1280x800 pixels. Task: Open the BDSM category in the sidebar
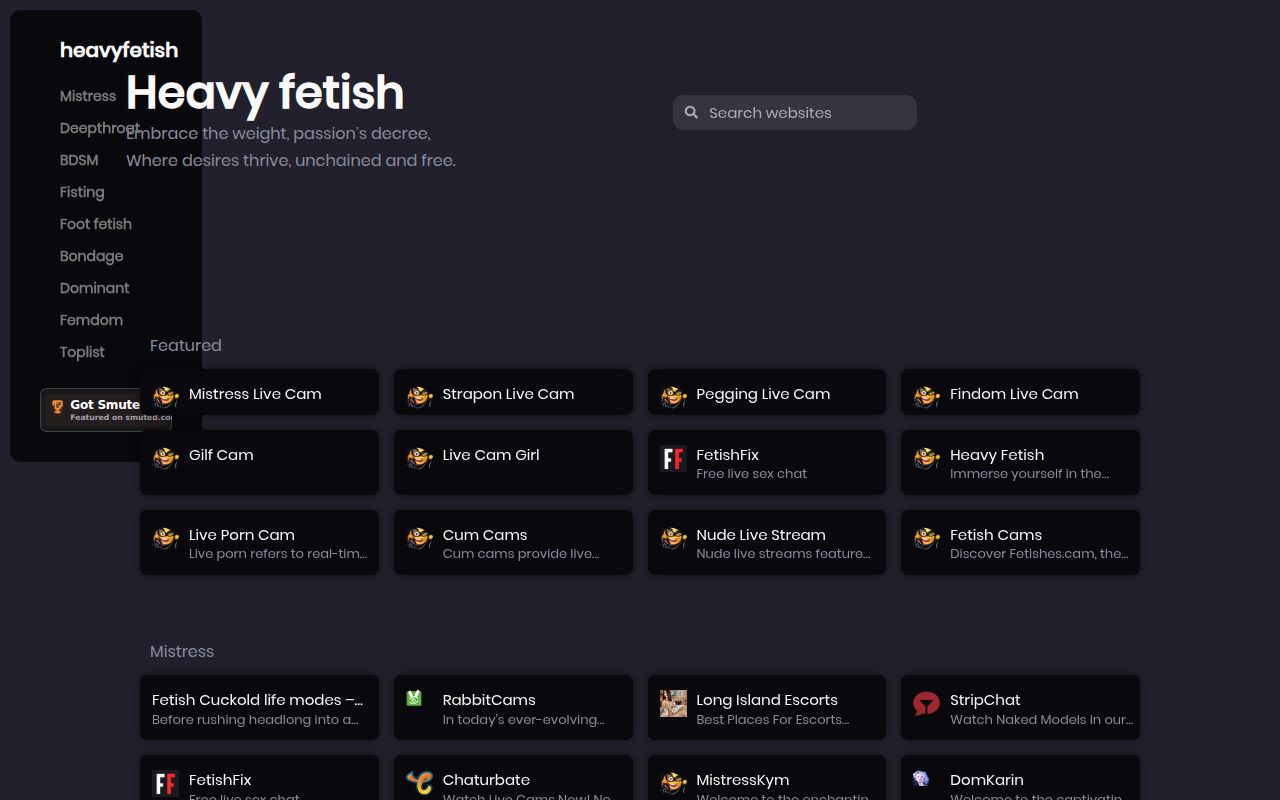pos(79,160)
